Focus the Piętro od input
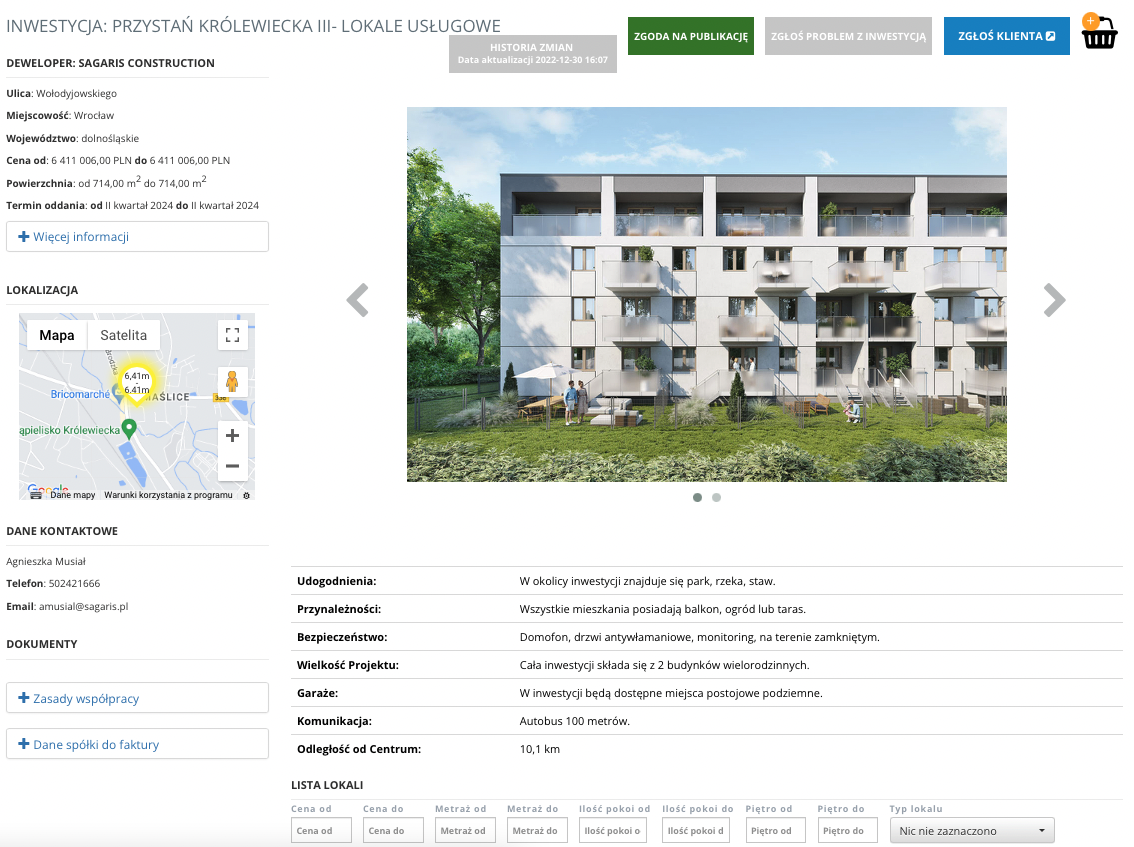 (x=775, y=830)
